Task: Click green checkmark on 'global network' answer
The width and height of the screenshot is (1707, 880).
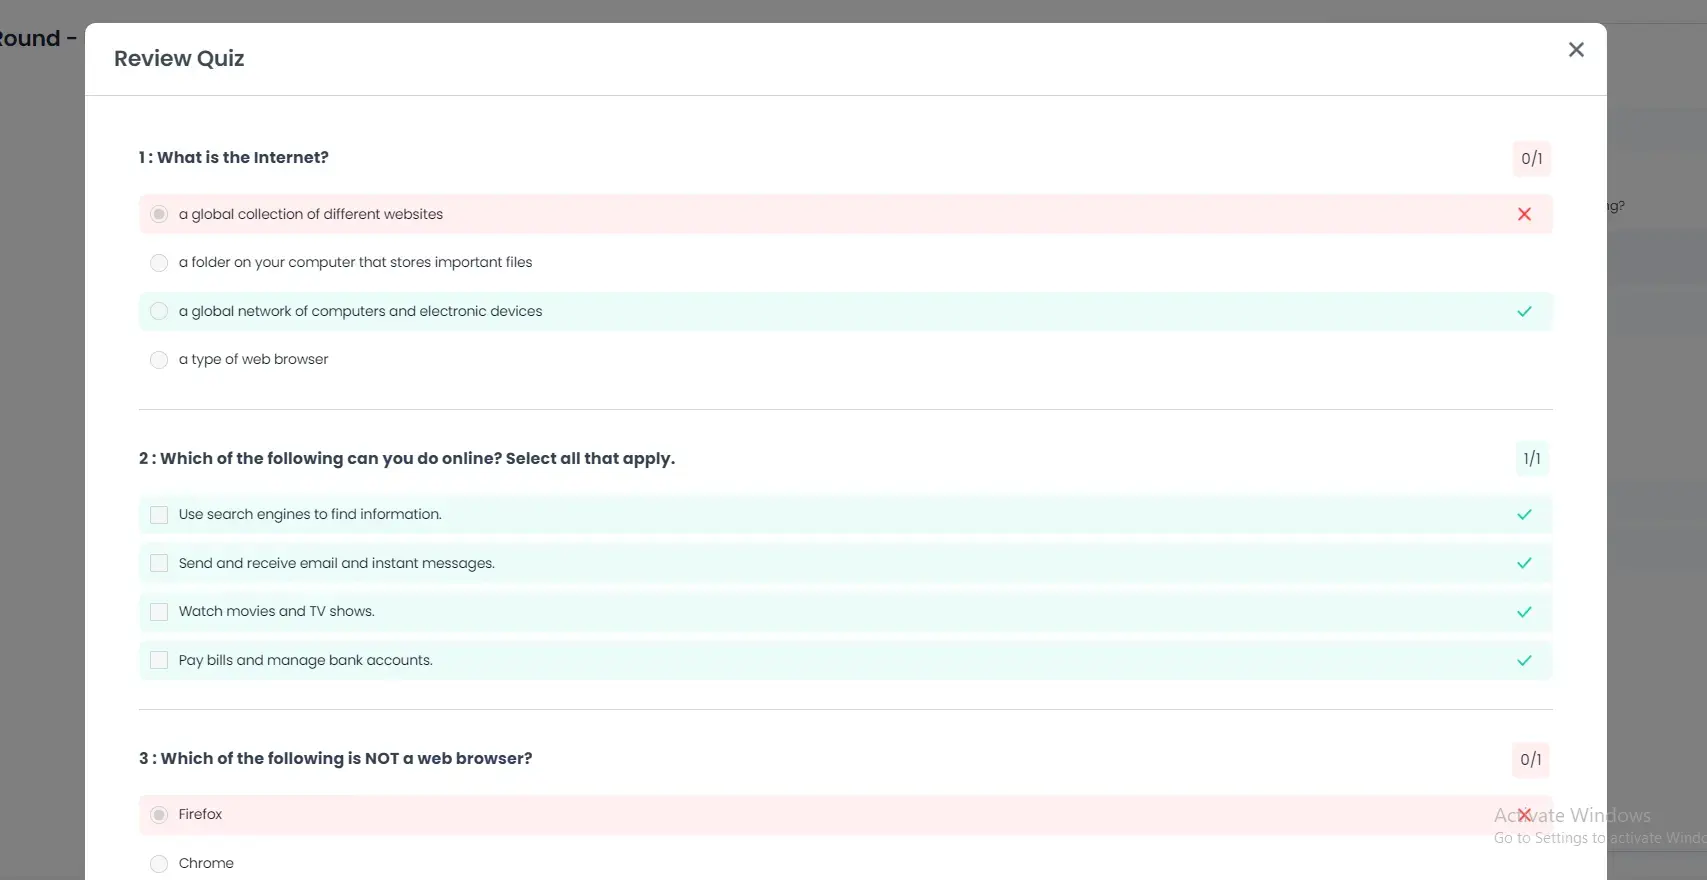Action: (x=1524, y=311)
